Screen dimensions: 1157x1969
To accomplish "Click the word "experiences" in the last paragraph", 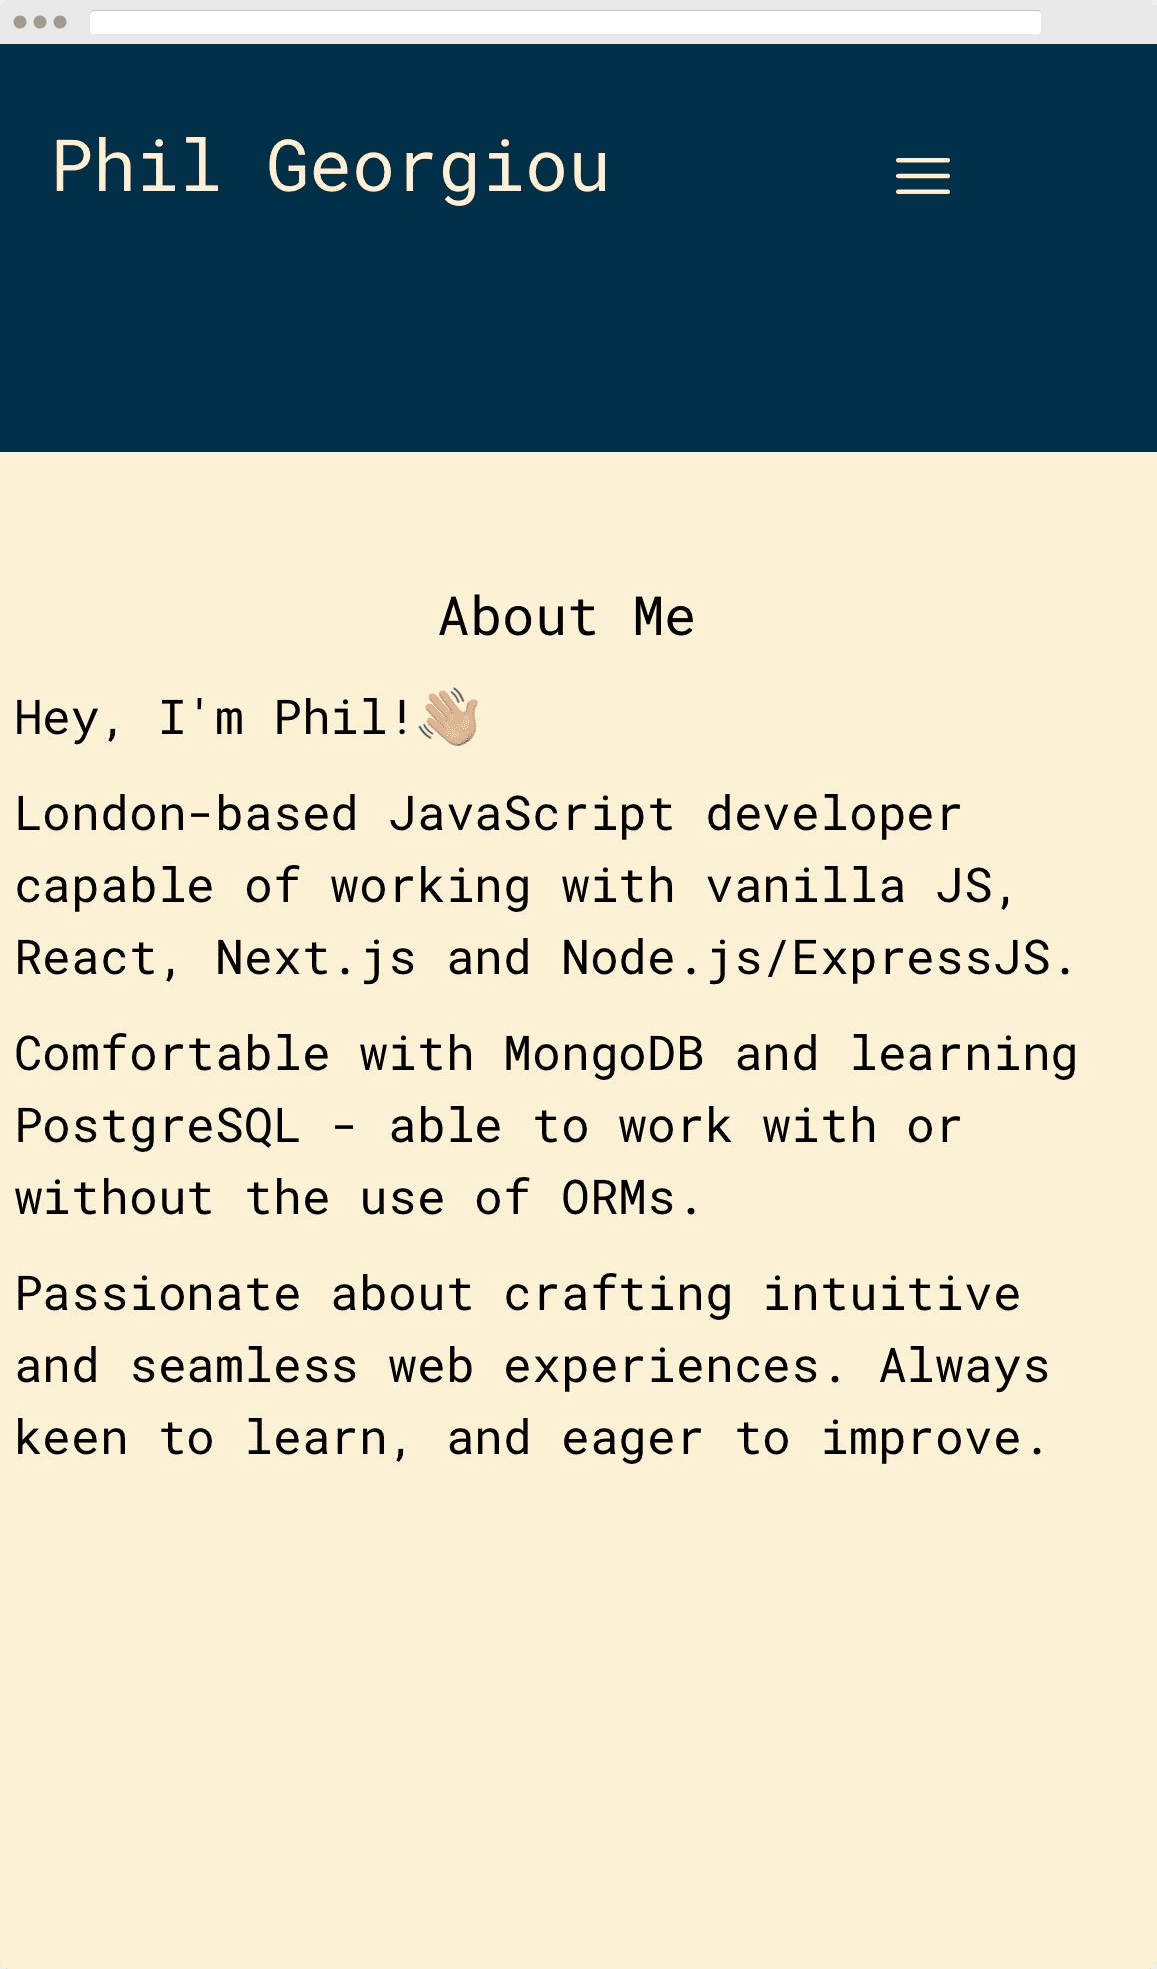I will [x=662, y=1368].
